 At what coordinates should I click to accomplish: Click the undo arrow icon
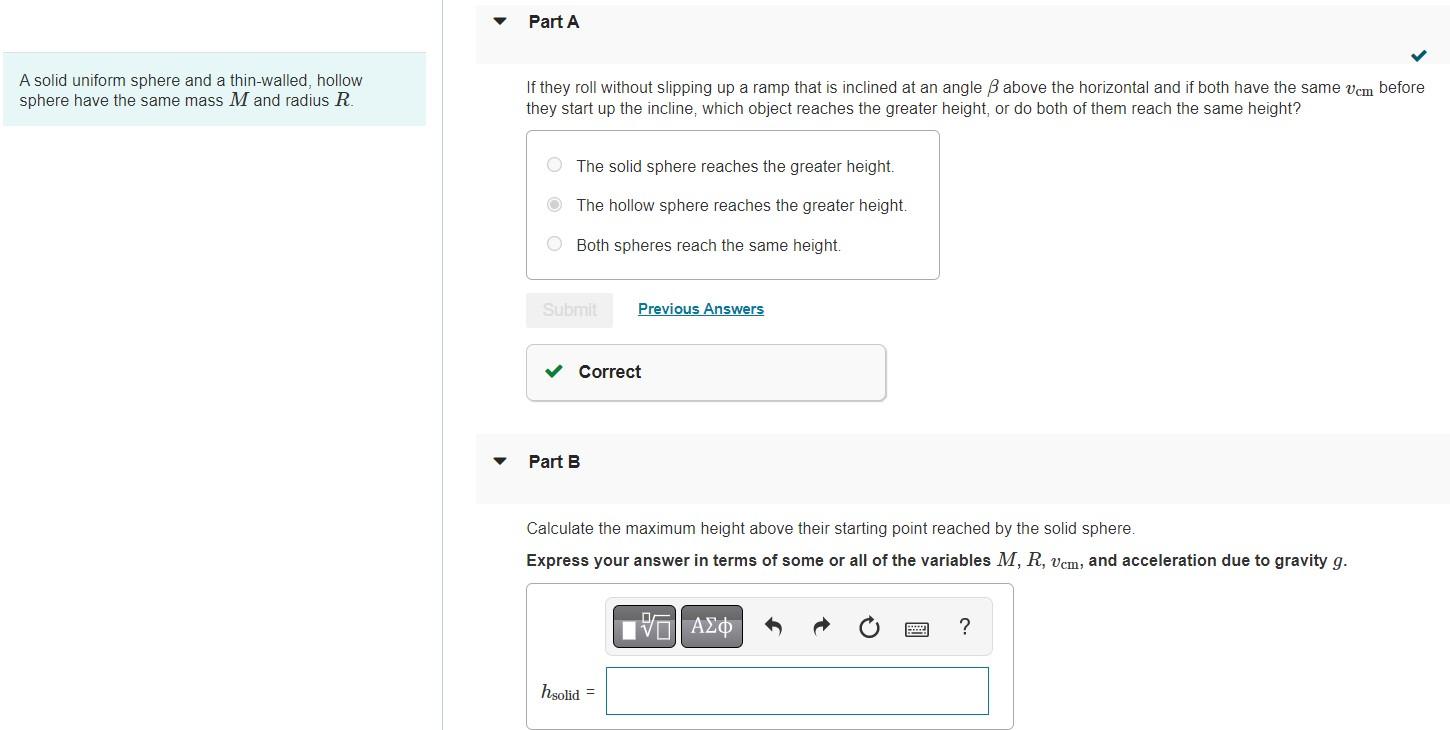pos(772,627)
